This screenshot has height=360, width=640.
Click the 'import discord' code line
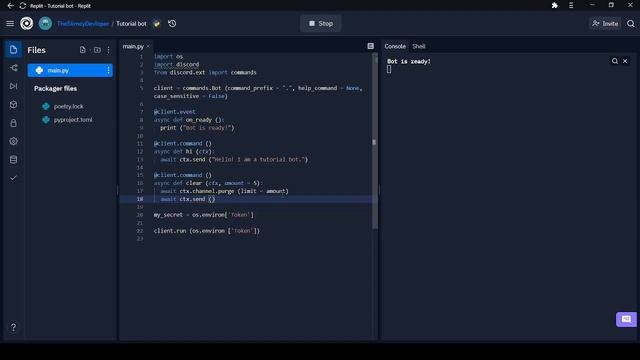coord(176,64)
